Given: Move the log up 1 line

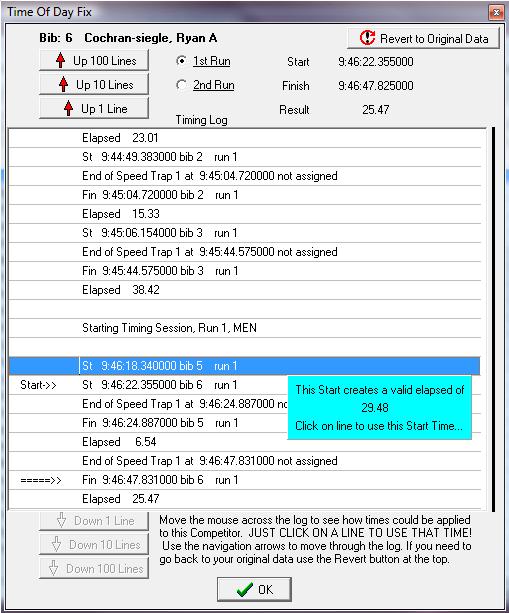Looking at the screenshot, I should click(x=94, y=108).
